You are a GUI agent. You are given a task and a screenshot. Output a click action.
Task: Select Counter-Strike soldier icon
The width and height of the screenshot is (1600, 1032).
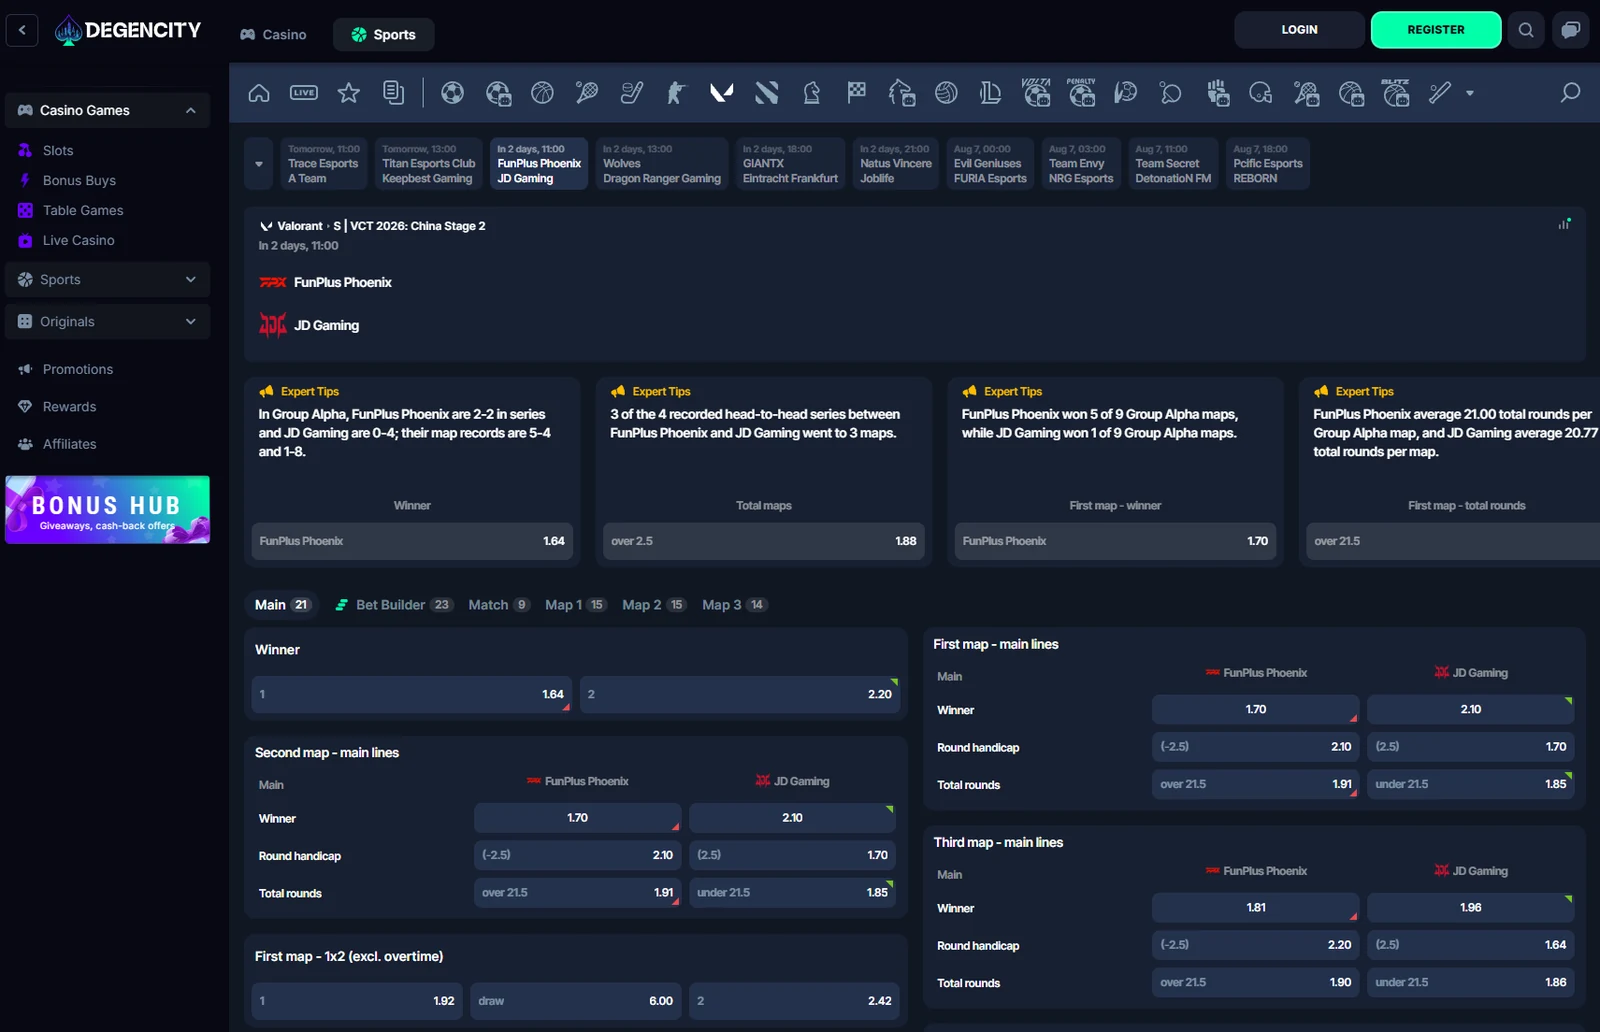tap(677, 93)
